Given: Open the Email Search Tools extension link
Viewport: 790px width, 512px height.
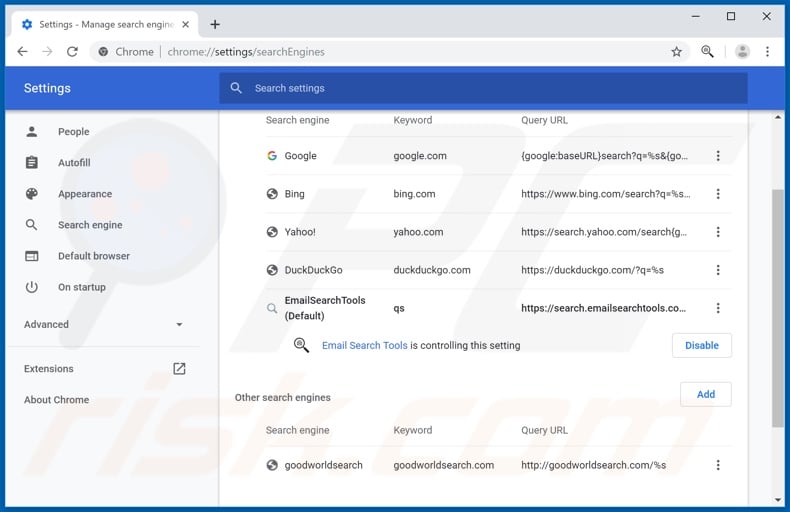Looking at the screenshot, I should (x=365, y=345).
